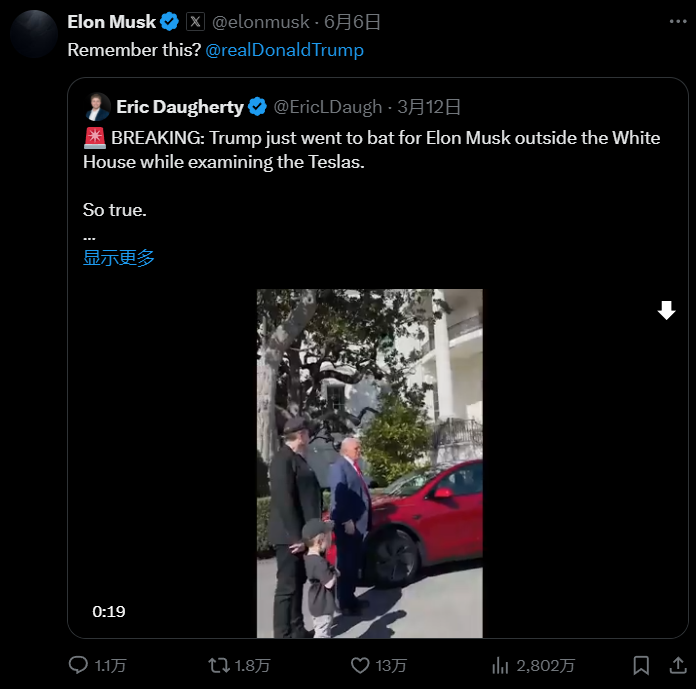Reply to Elon Musk's post

click(79, 664)
